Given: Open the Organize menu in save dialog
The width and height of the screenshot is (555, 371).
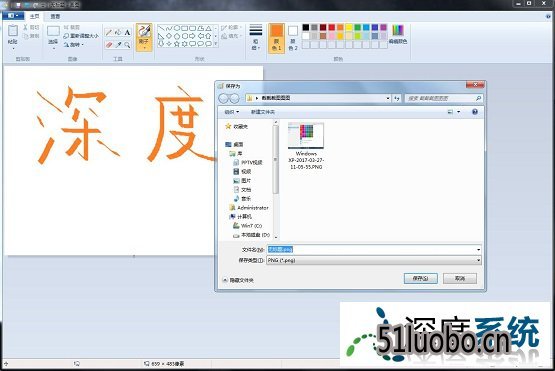Looking at the screenshot, I should tap(232, 112).
